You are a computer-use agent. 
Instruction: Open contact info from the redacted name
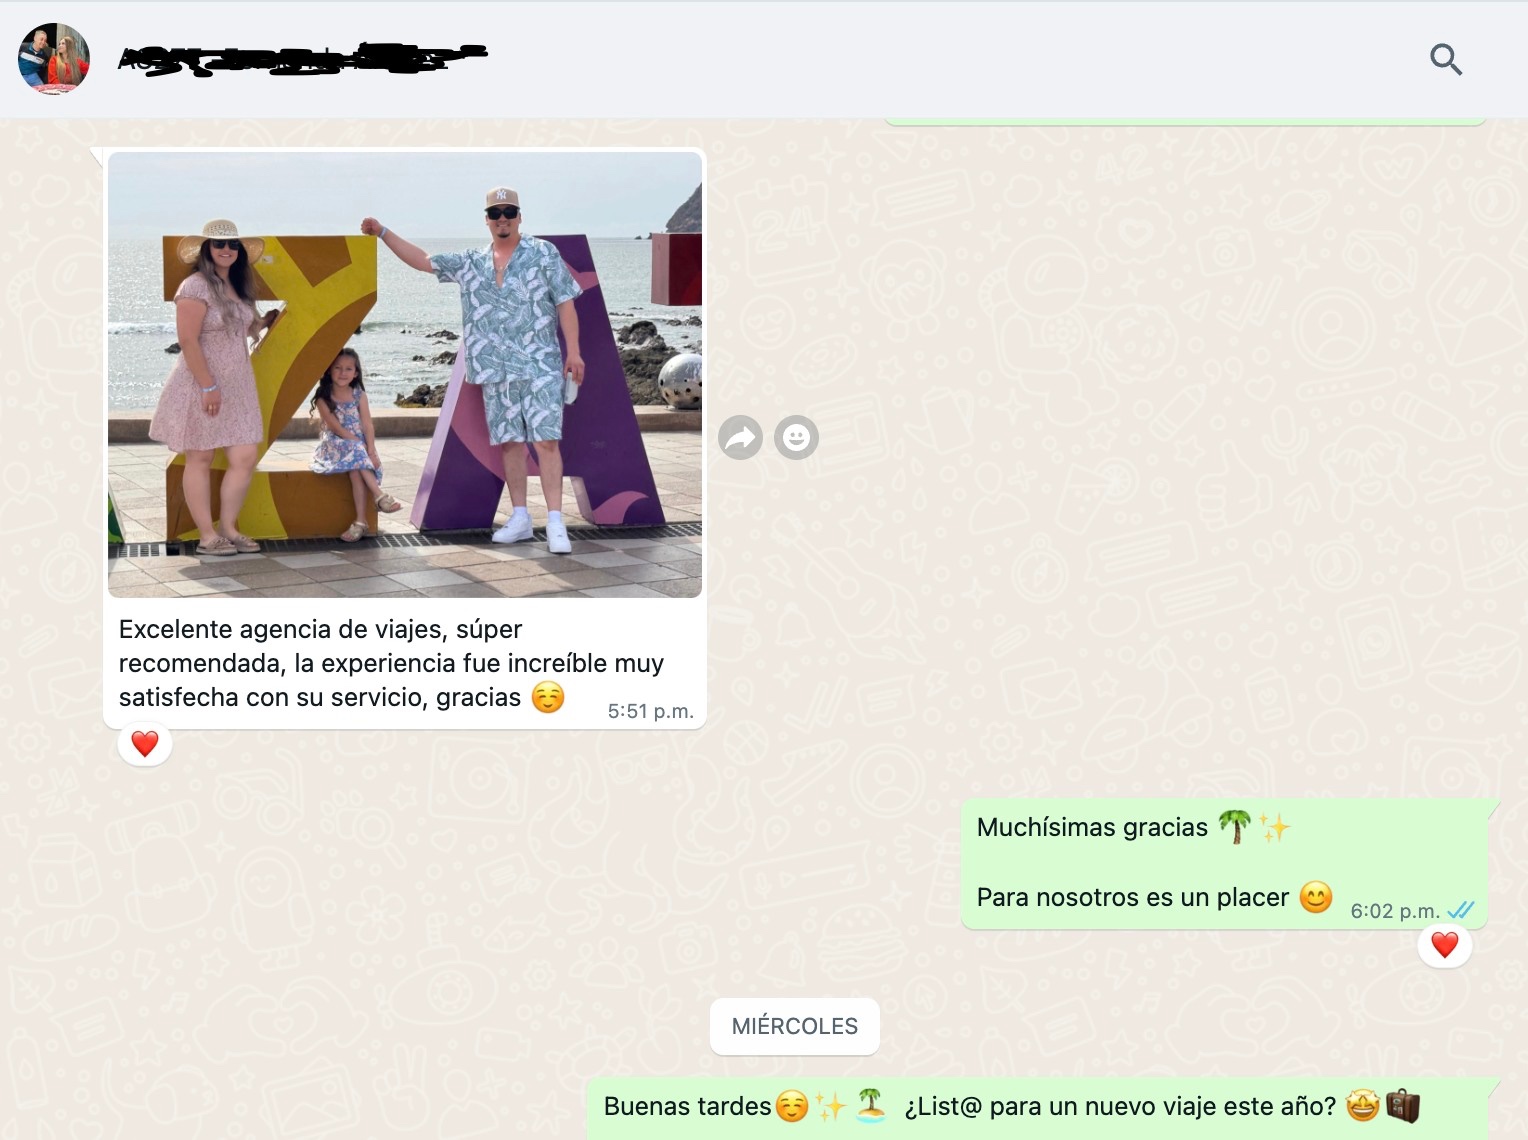(x=302, y=59)
